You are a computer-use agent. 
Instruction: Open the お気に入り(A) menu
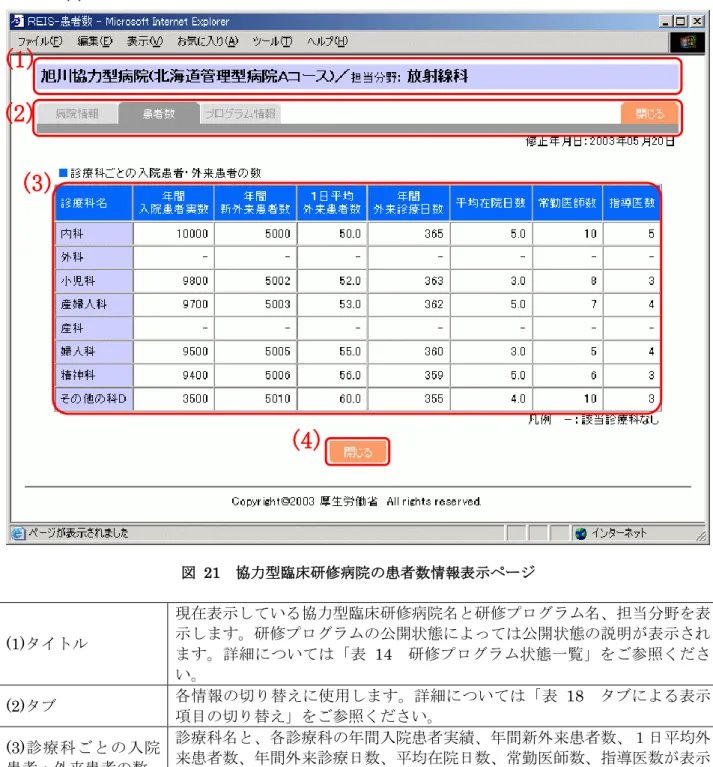click(207, 41)
